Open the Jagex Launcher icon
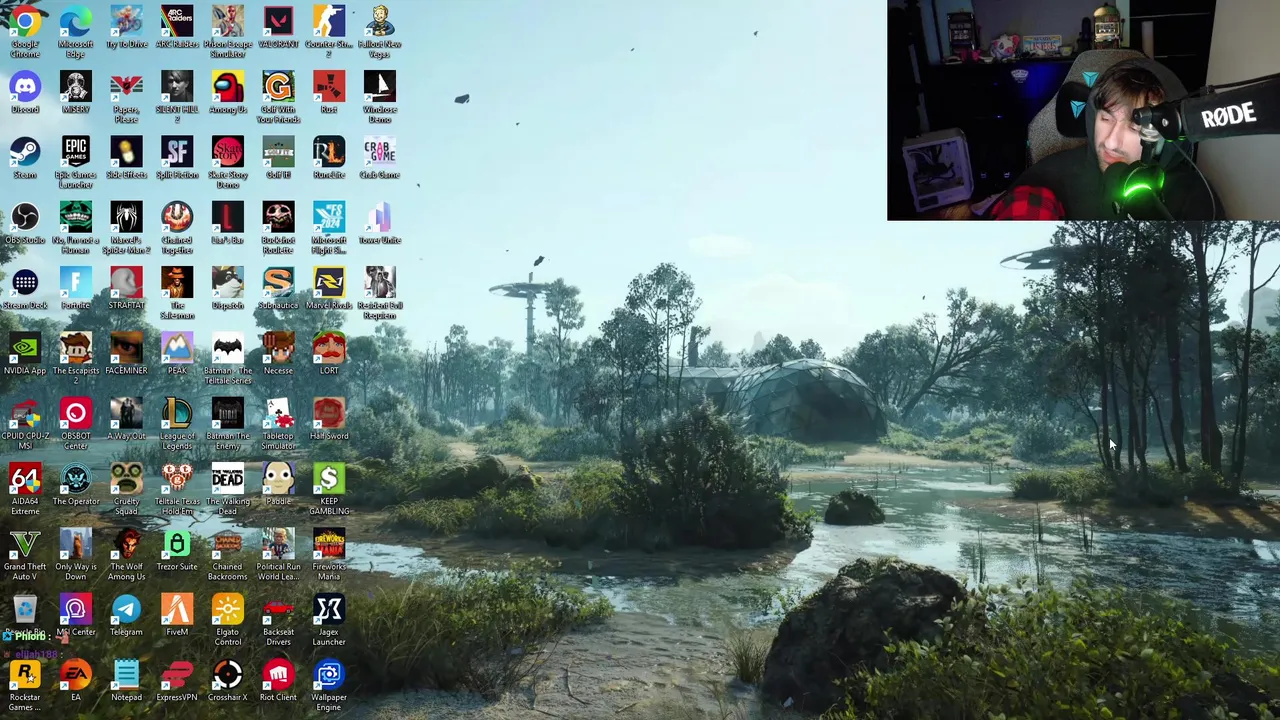 point(329,620)
